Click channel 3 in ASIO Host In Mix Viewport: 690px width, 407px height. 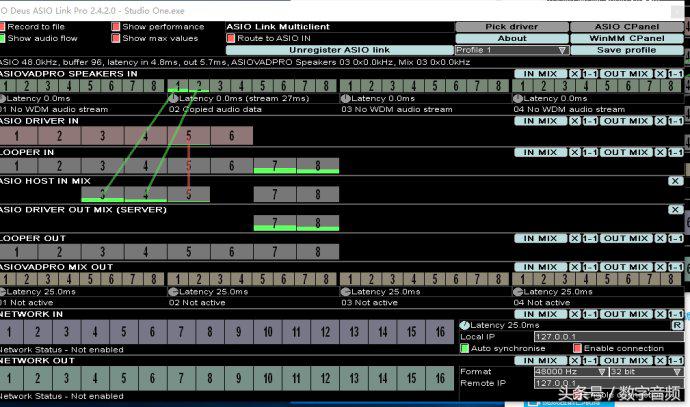click(103, 193)
